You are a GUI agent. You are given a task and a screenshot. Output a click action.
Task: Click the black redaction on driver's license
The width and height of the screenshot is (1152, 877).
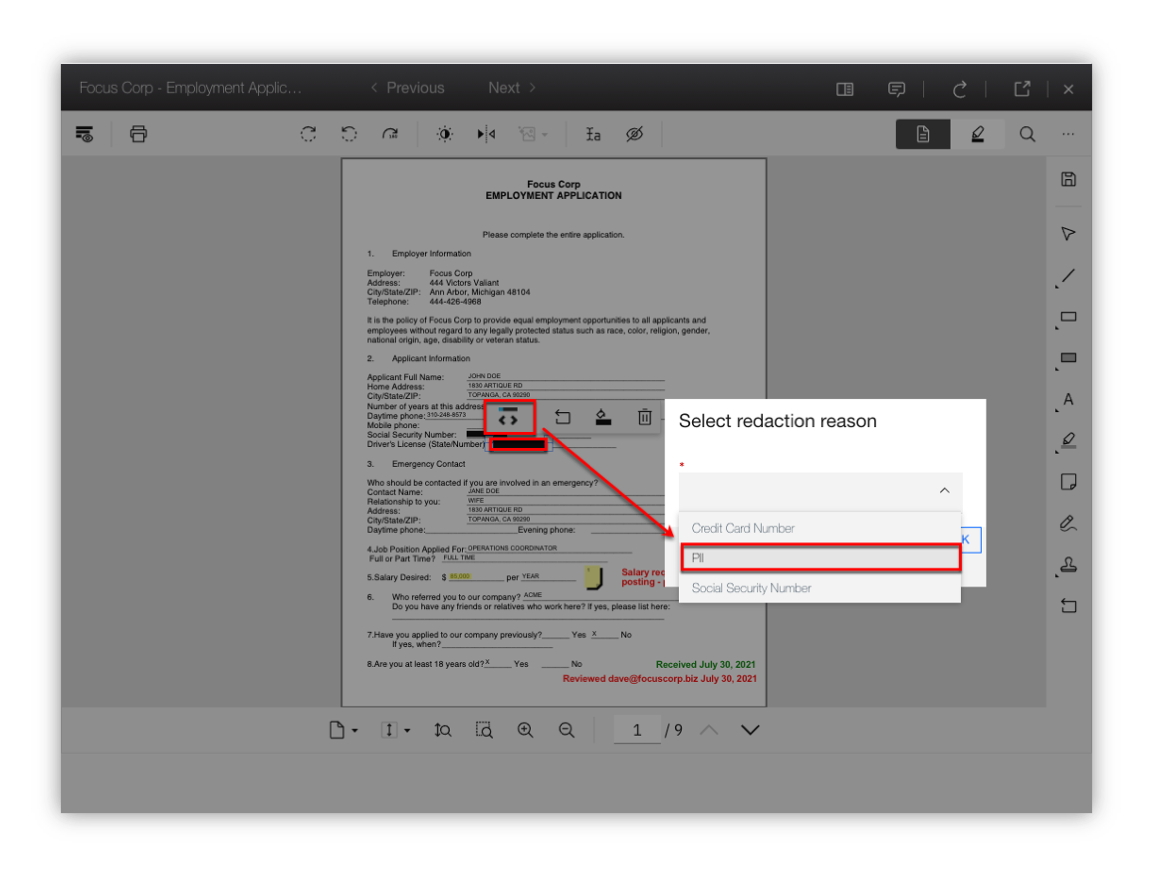(519, 444)
